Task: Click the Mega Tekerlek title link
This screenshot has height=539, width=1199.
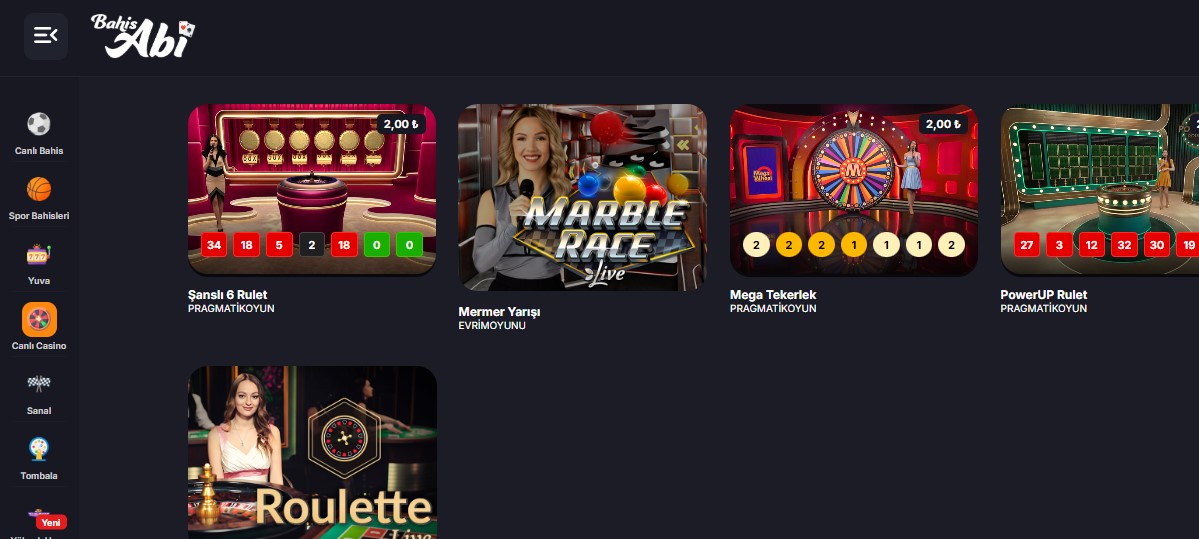Action: (773, 294)
